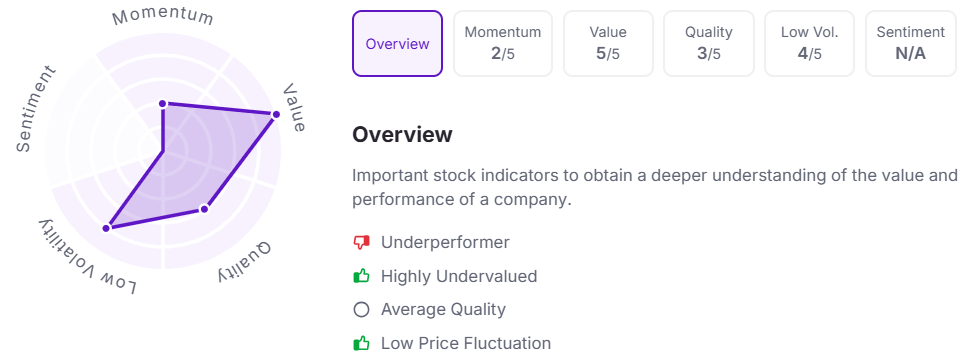
Task: Click the Momentum data point on radar chart
Action: coord(163,104)
